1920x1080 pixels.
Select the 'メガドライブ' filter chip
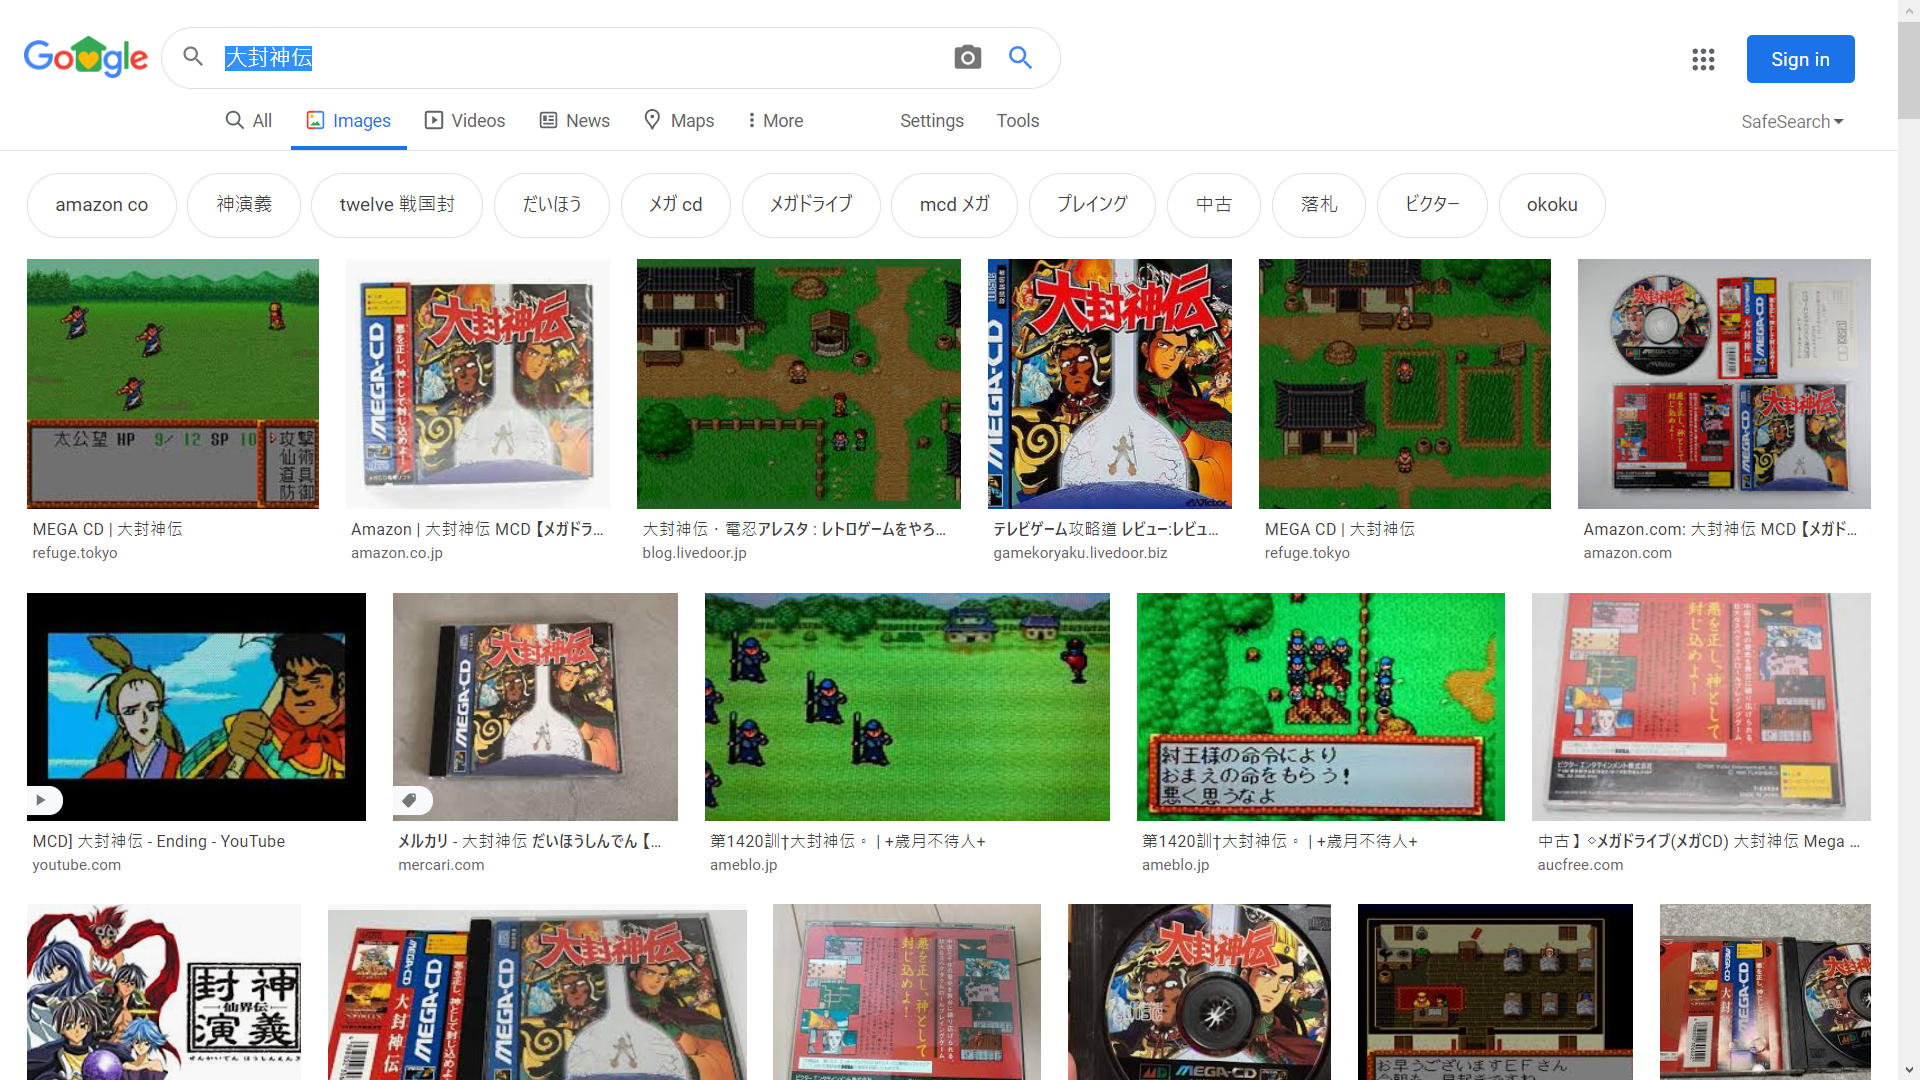point(811,205)
